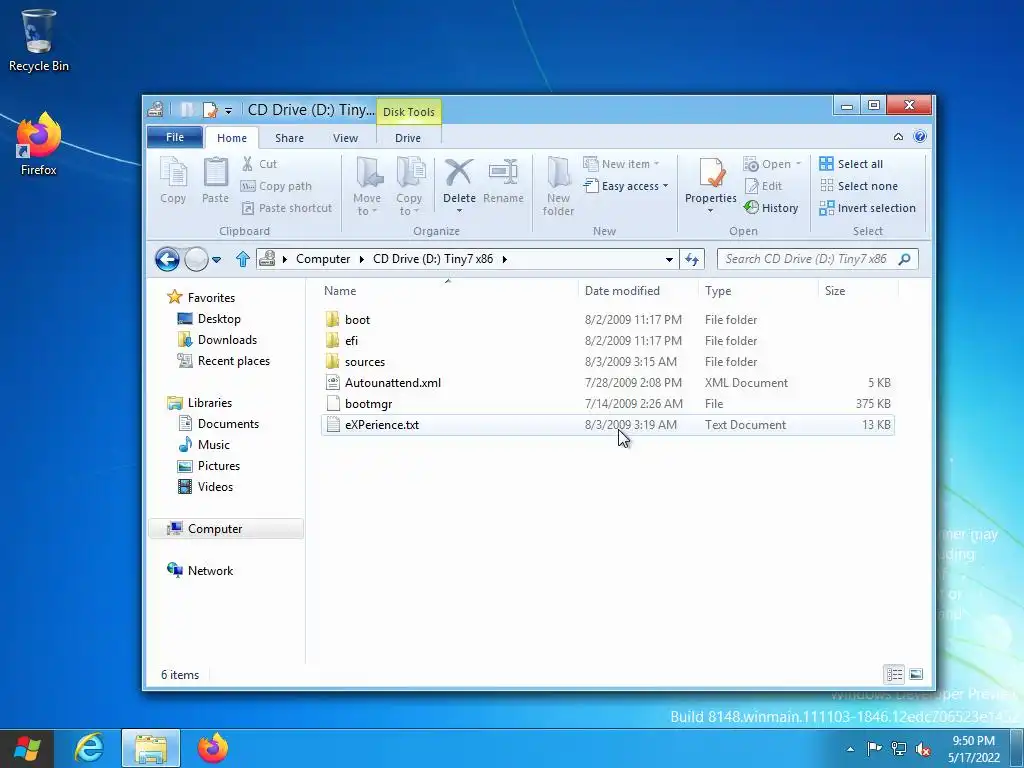Switch to large icons view in status bar

[x=916, y=675]
